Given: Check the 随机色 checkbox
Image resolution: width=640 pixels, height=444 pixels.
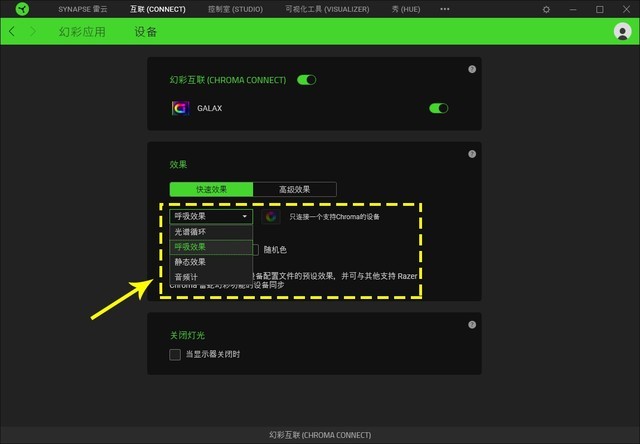Looking at the screenshot, I should click(x=256, y=250).
